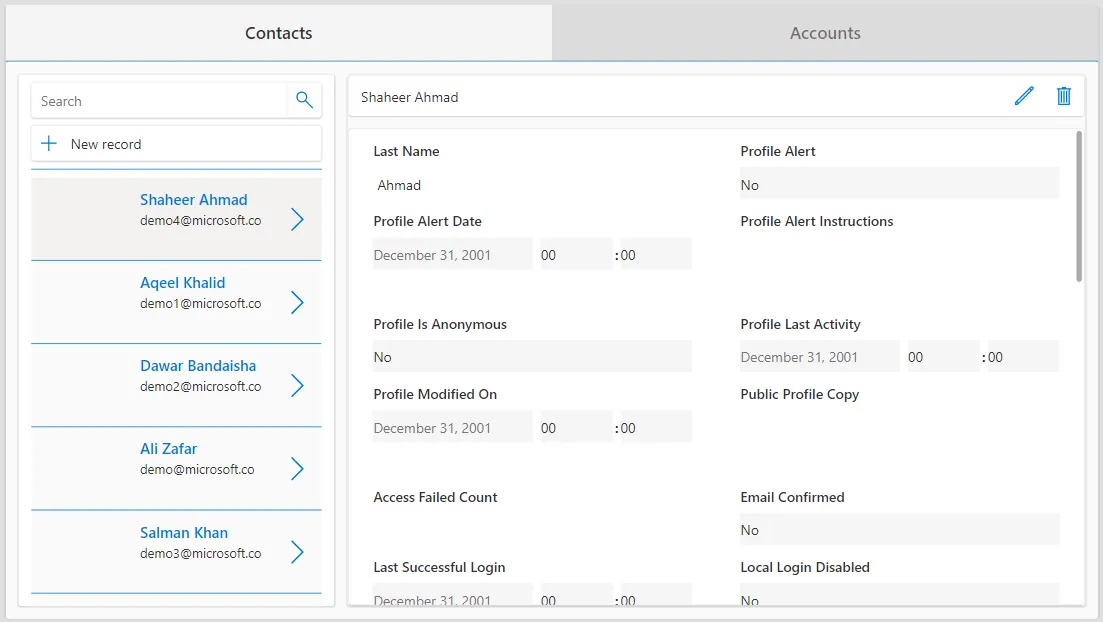Viewport: 1103px width, 622px height.
Task: Toggle the Profile Is Anonymous field
Action: 533,357
